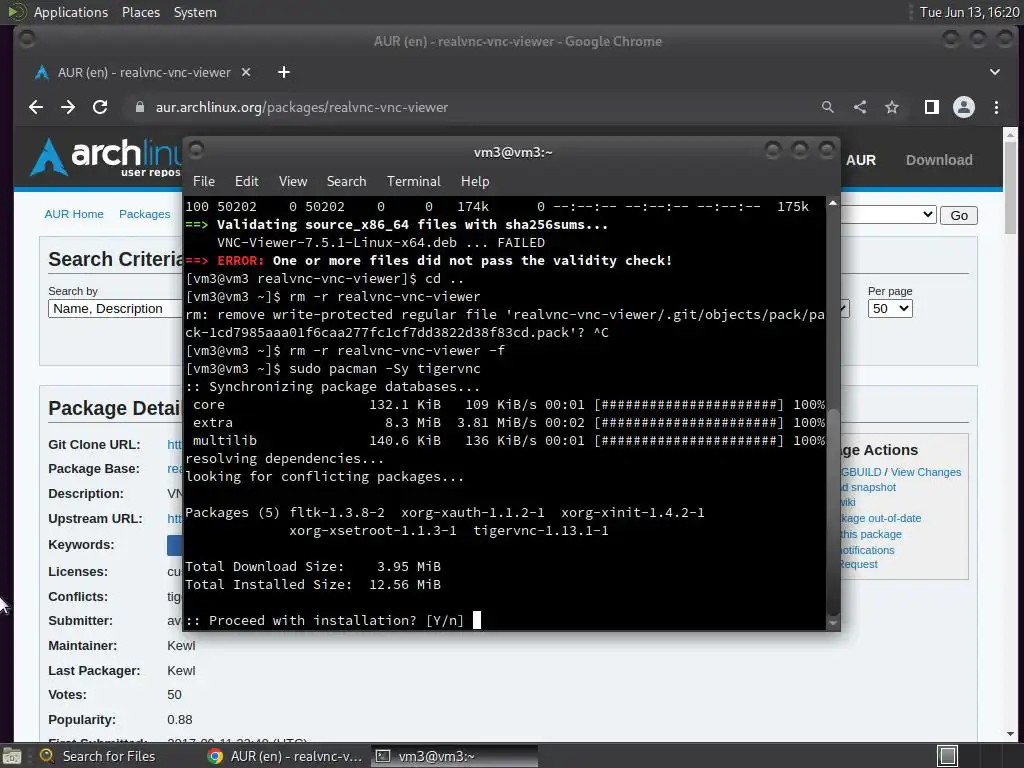
Task: Click Chrome page scrollbar up arrow
Action: coord(1010,135)
